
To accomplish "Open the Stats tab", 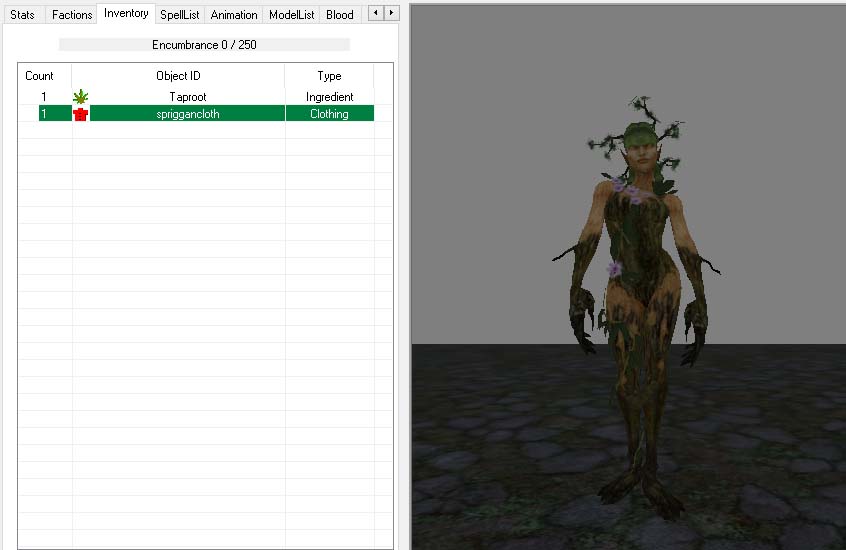I will click(x=22, y=15).
